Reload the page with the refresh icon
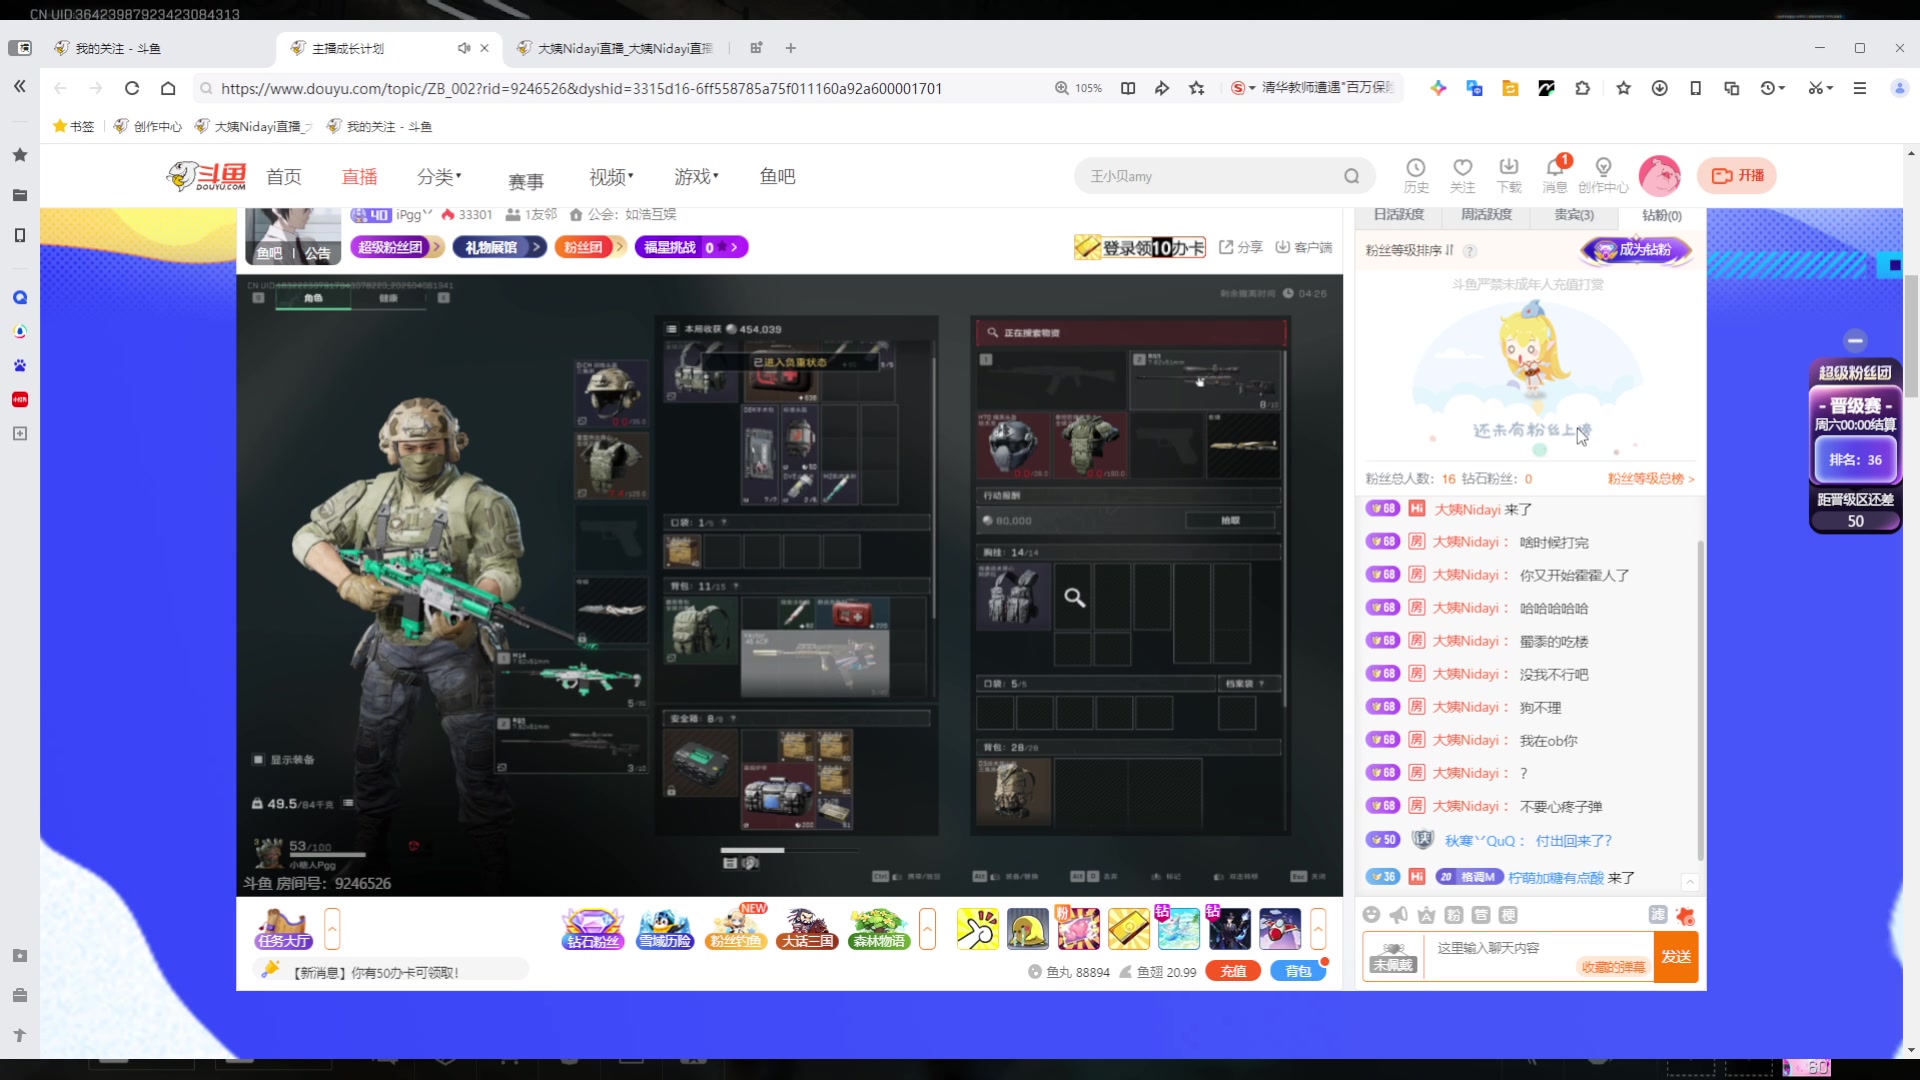 click(x=131, y=88)
